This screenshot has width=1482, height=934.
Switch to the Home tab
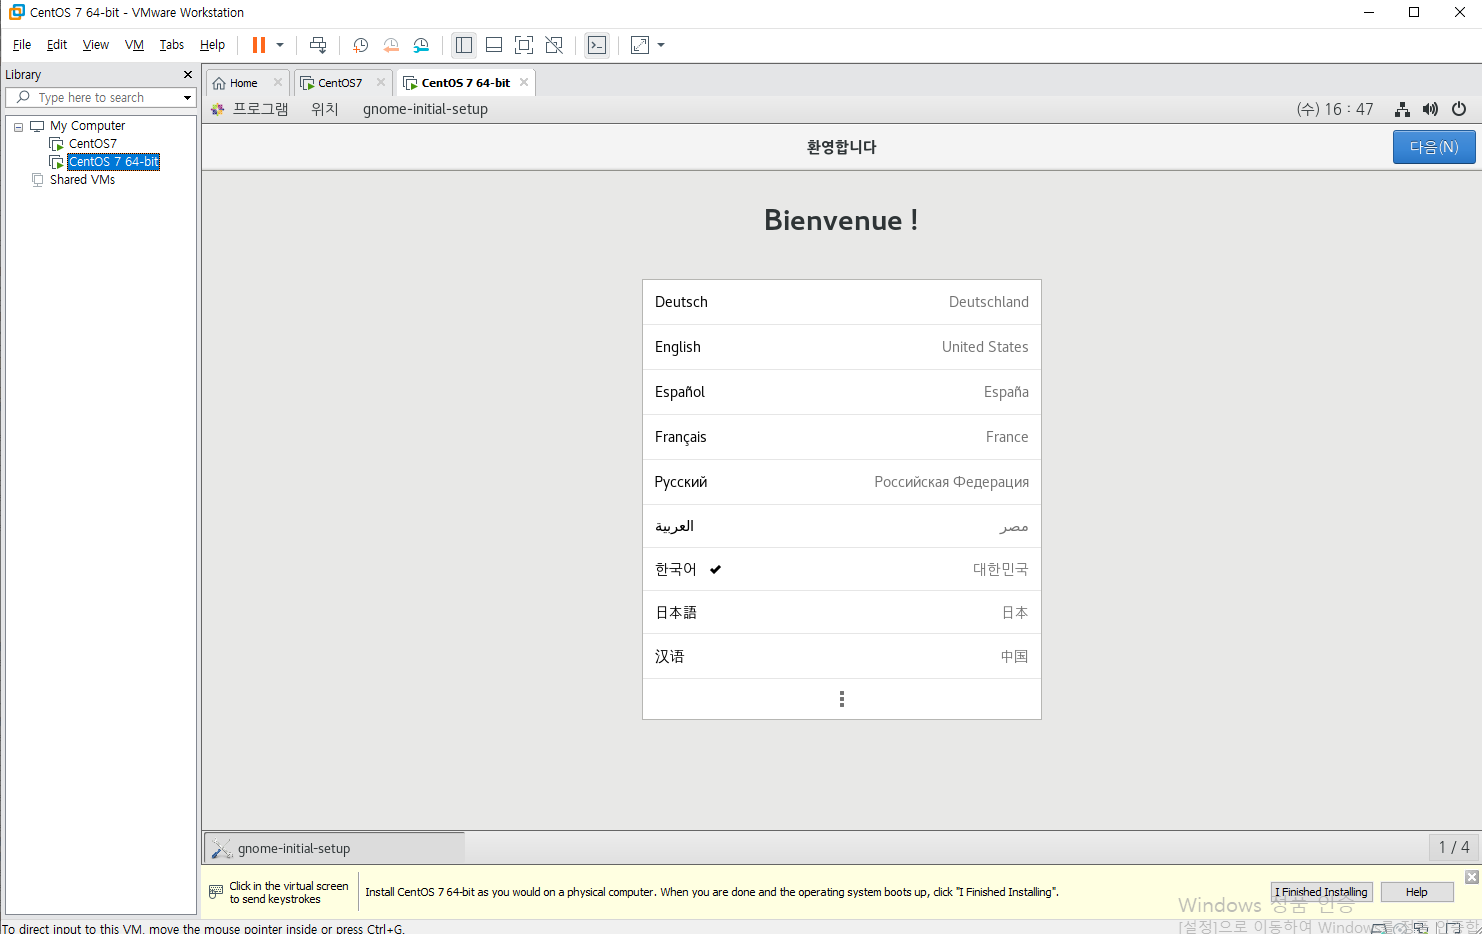click(243, 83)
